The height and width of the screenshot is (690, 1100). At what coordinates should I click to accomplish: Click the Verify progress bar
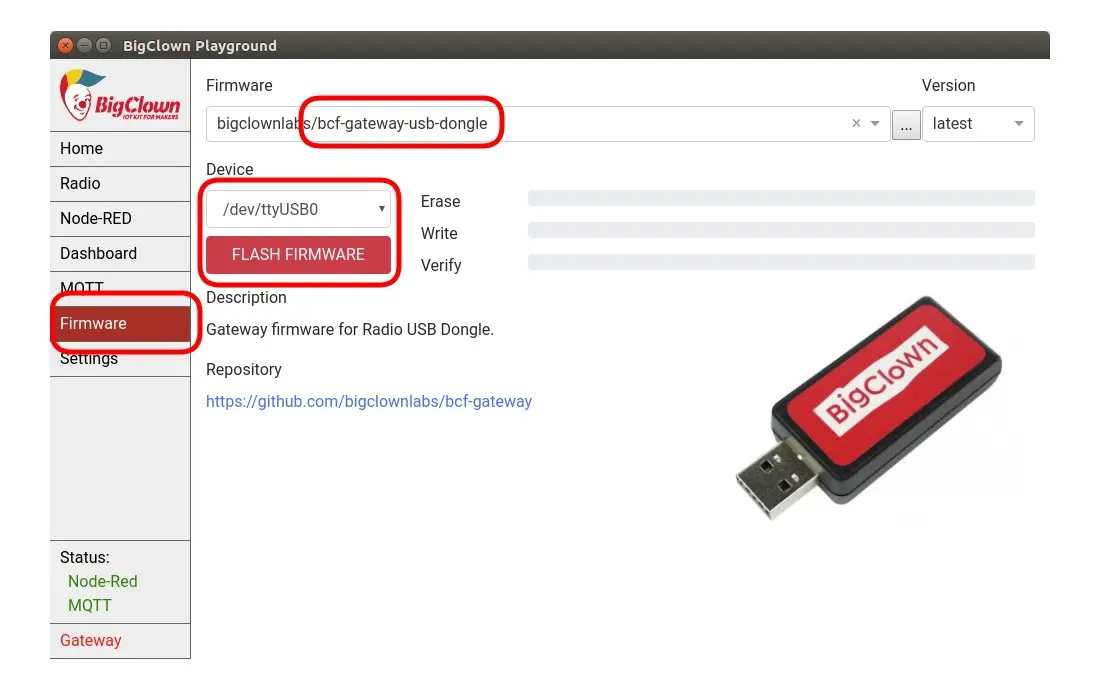point(781,262)
